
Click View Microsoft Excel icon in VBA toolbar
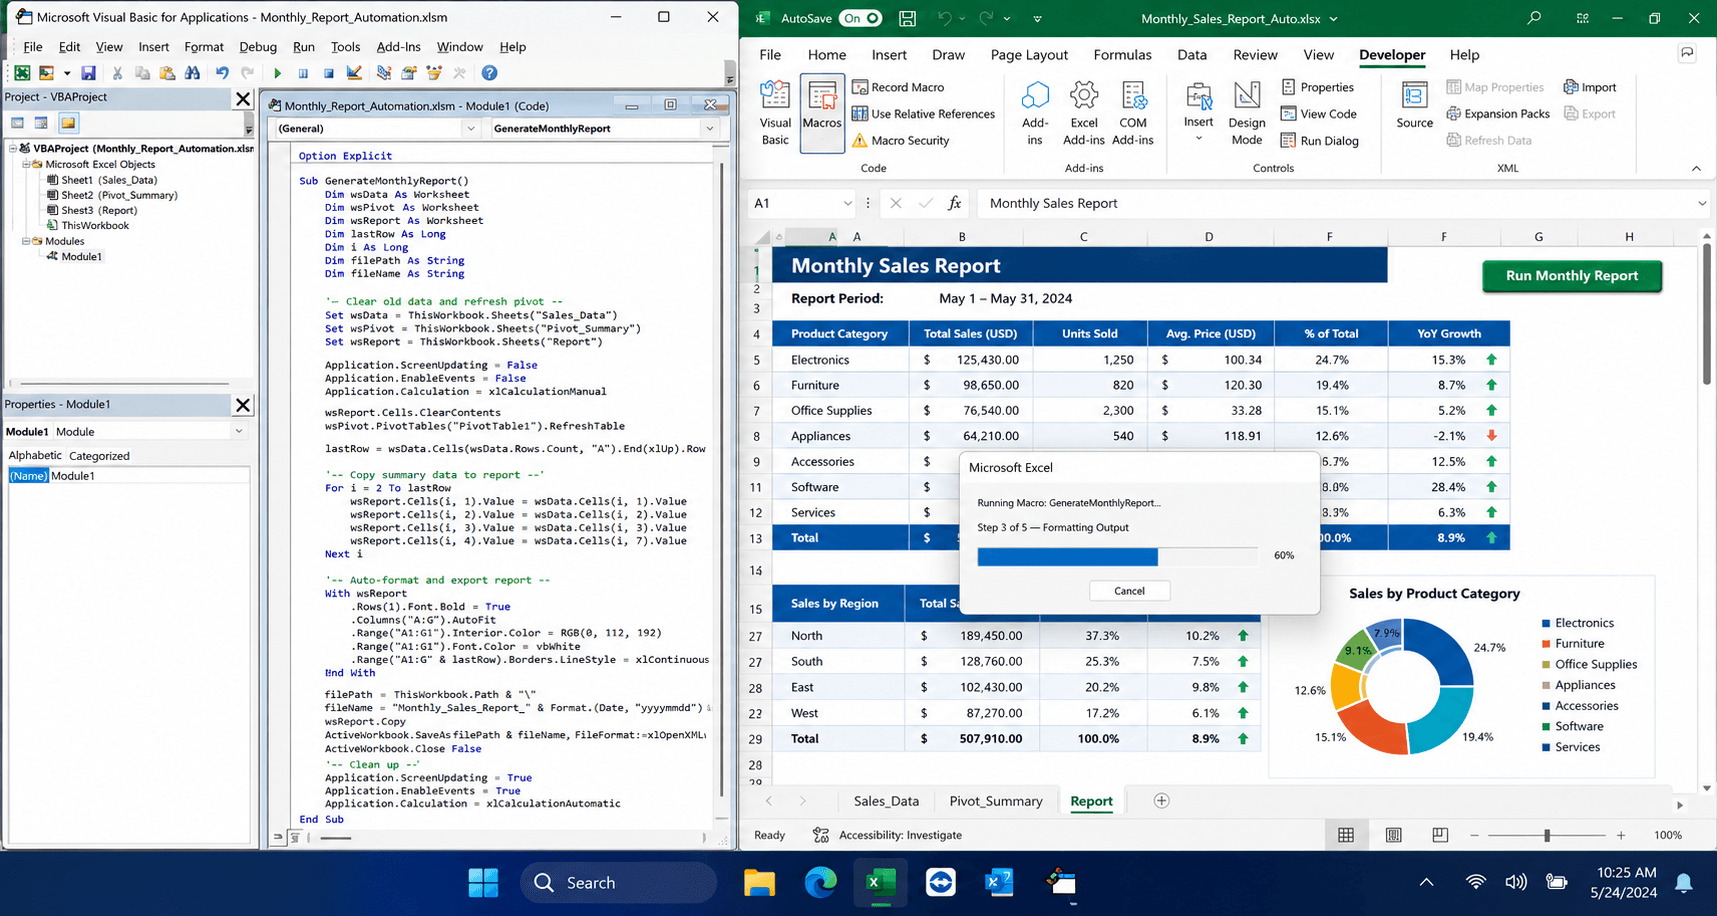[x=21, y=73]
